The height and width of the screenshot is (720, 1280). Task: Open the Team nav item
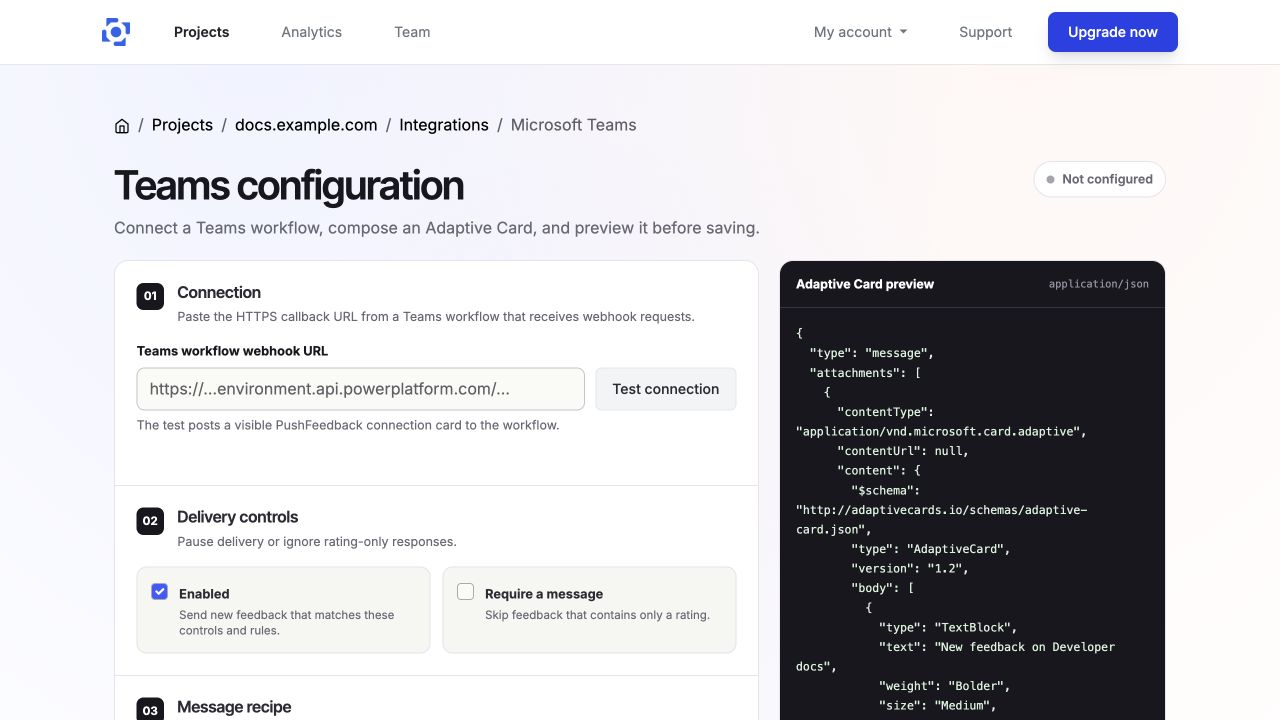pos(412,32)
